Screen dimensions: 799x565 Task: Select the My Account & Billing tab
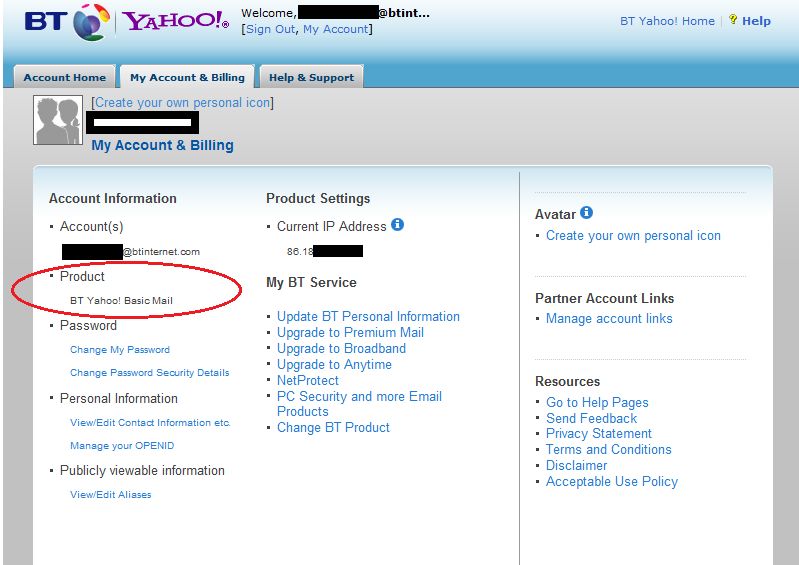pos(188,77)
